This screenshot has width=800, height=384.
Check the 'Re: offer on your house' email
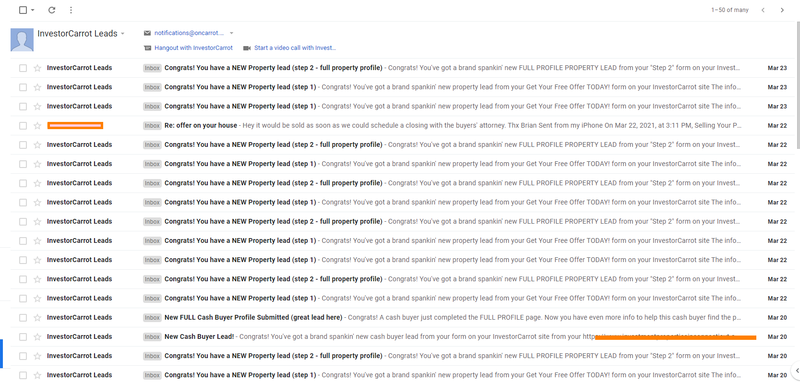23,125
